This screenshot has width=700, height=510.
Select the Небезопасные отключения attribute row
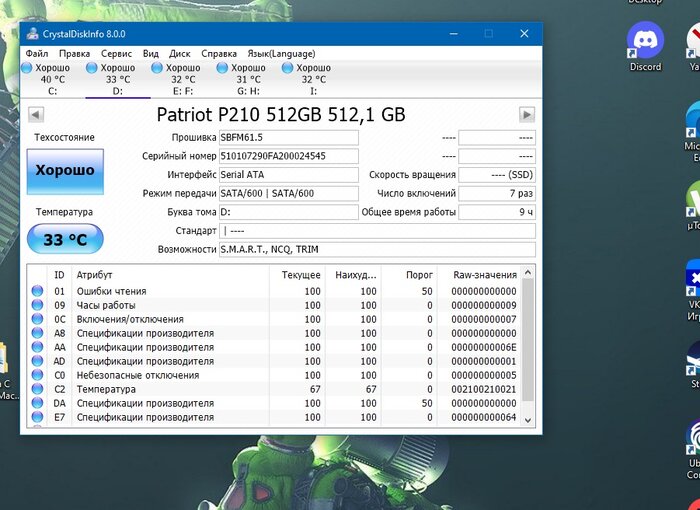click(x=274, y=375)
